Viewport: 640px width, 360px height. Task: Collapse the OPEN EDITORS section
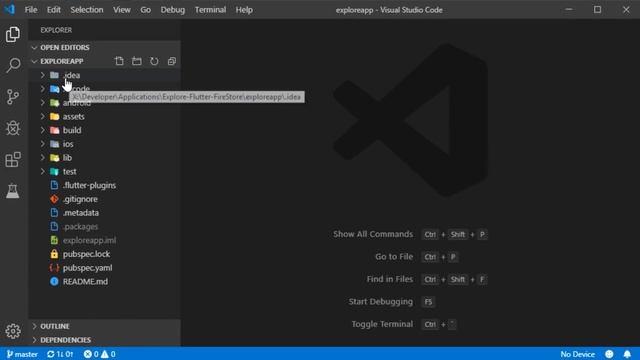tap(35, 47)
